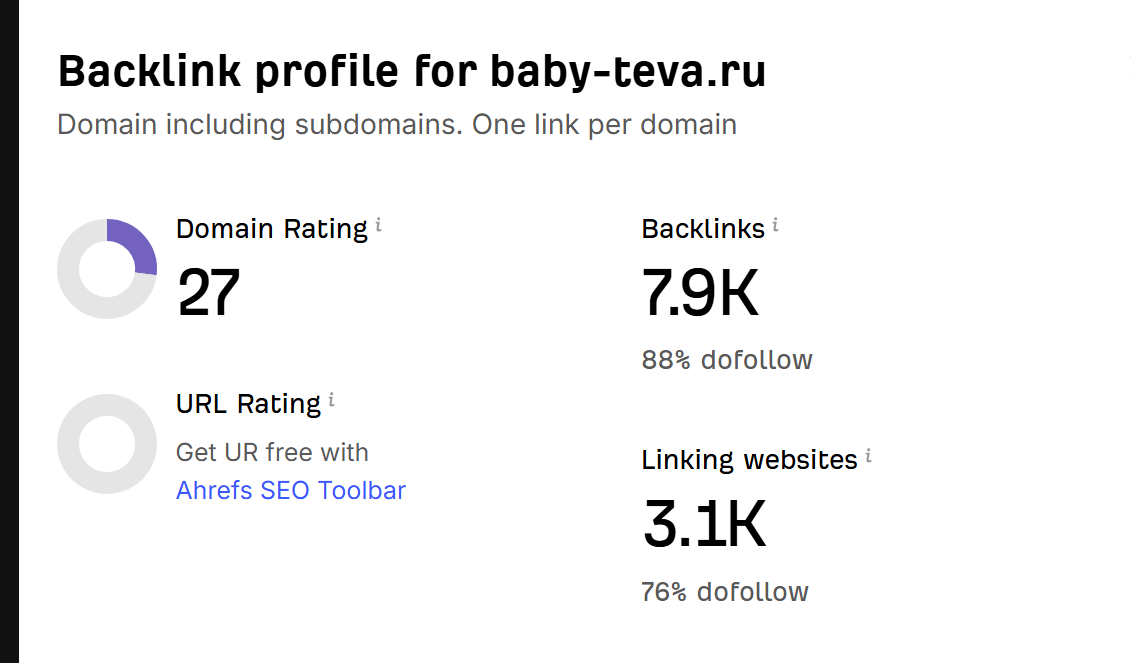Click the URL Rating label
The image size is (1131, 663).
pos(248,404)
